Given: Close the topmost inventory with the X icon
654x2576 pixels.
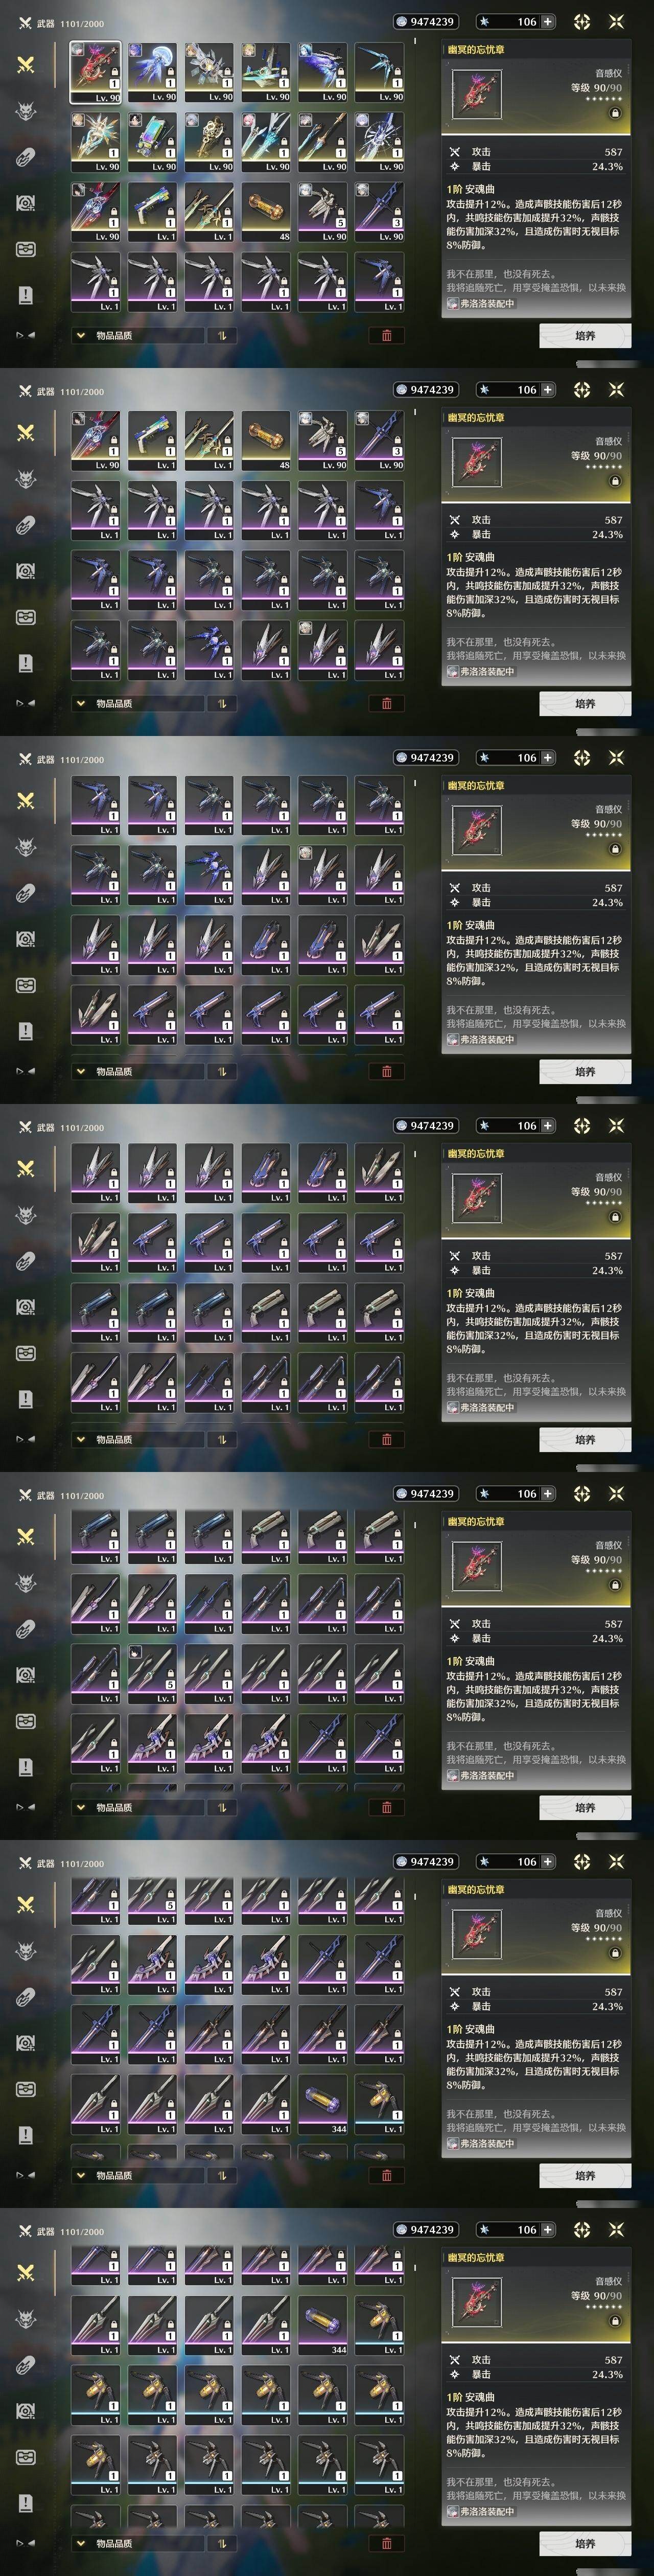Looking at the screenshot, I should tap(616, 21).
